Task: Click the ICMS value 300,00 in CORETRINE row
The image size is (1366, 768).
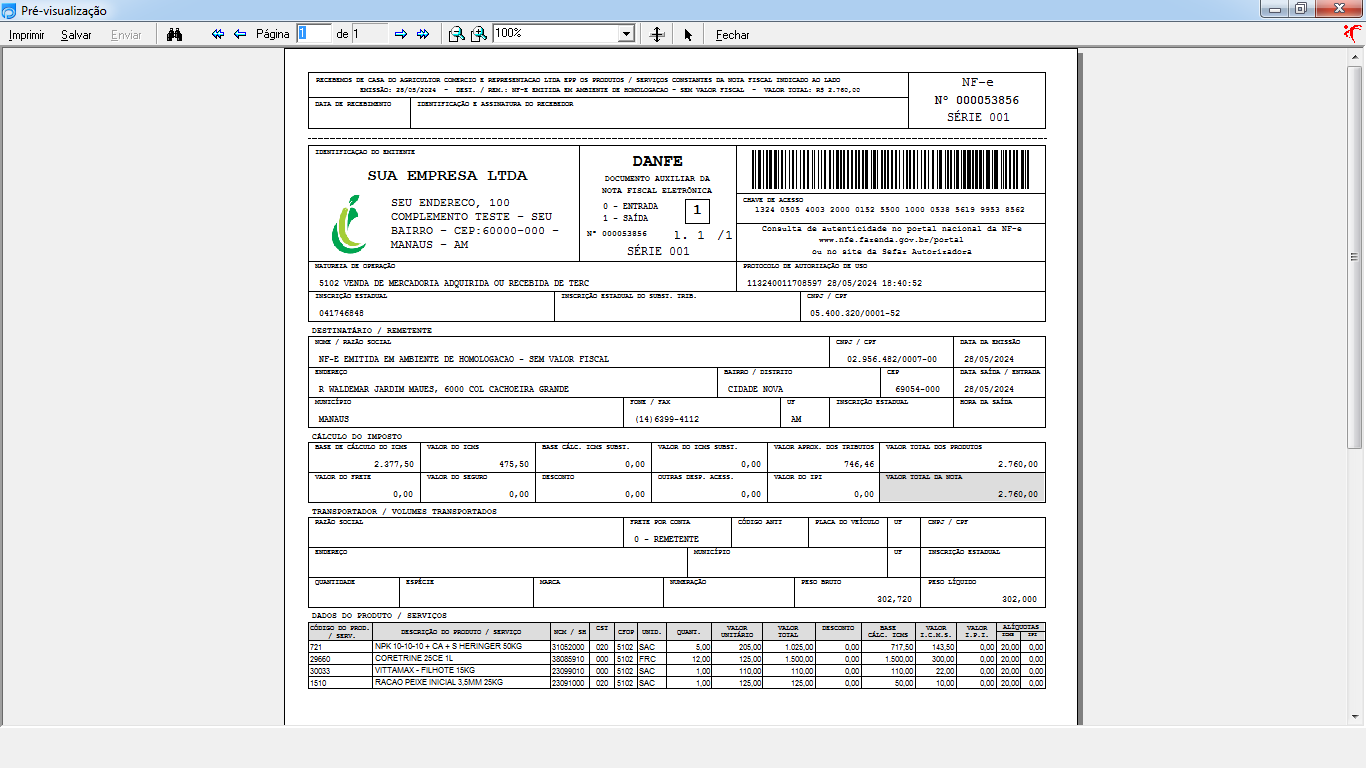Action: pos(943,659)
